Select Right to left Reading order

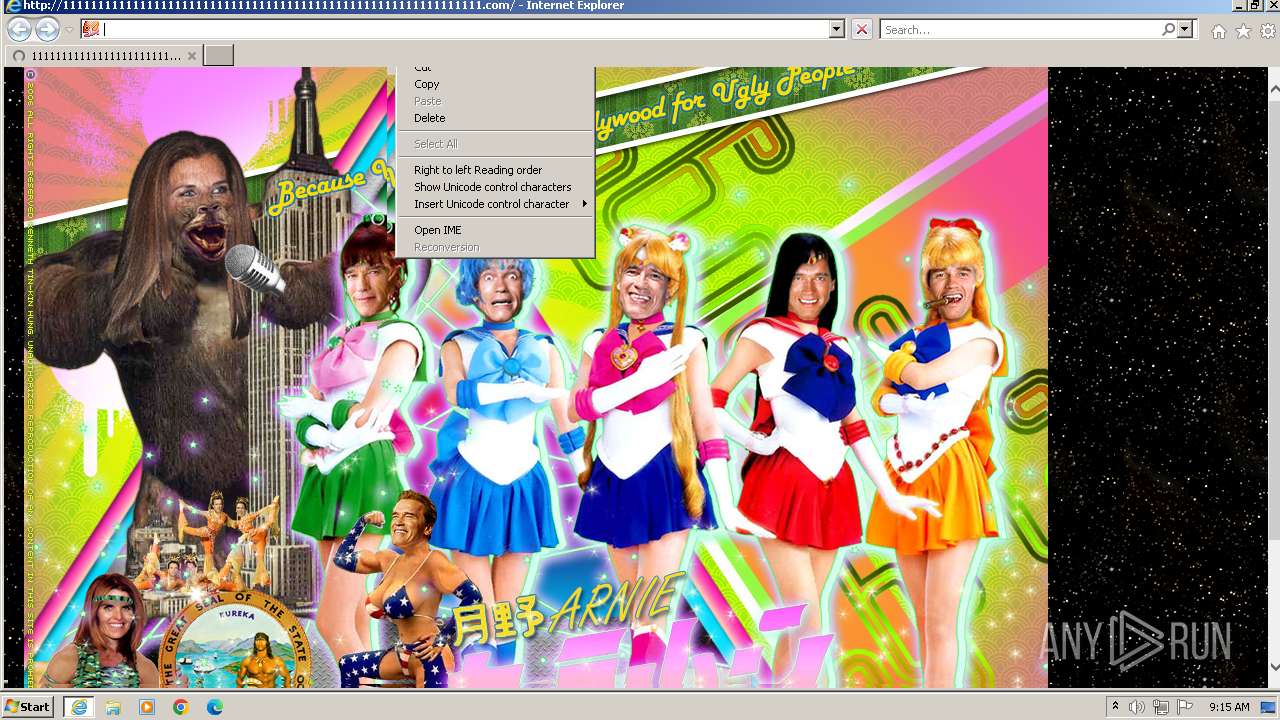pos(496,170)
